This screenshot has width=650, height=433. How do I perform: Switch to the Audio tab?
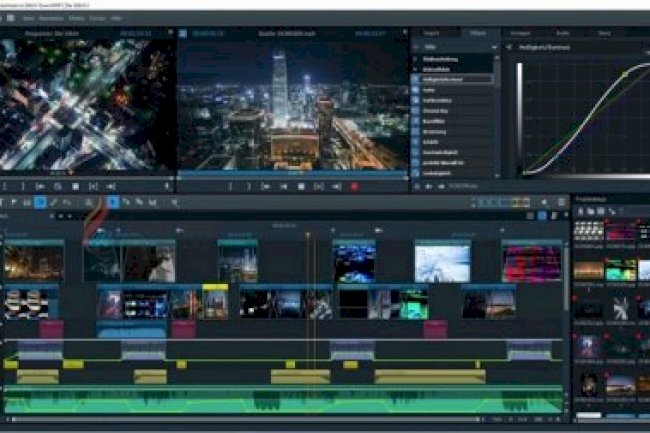coord(563,33)
